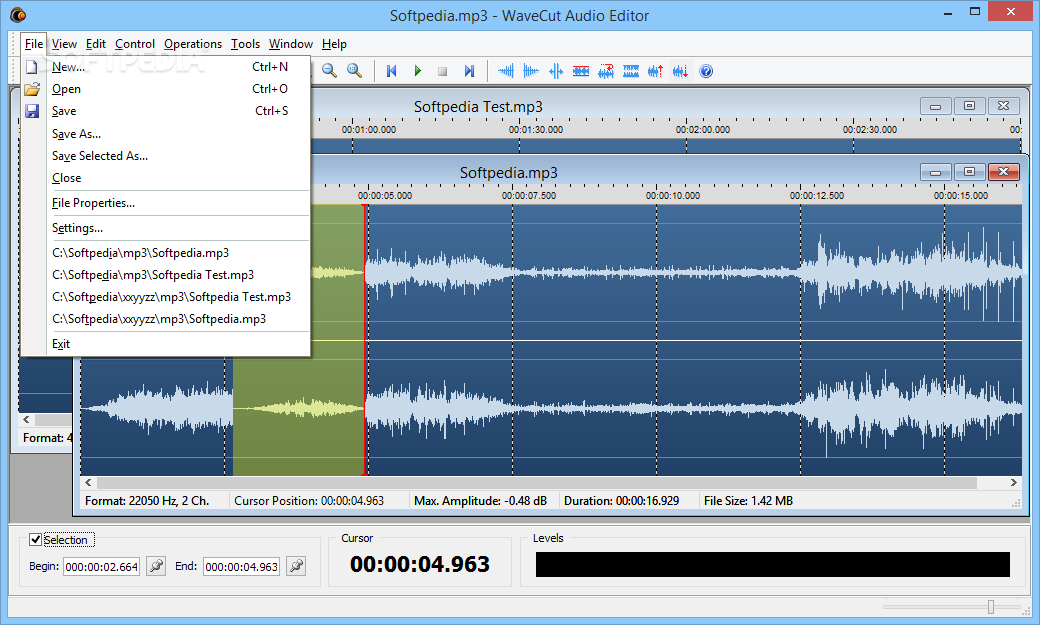The width and height of the screenshot is (1040, 625).
Task: Choose Close from the File menu
Action: click(166, 178)
